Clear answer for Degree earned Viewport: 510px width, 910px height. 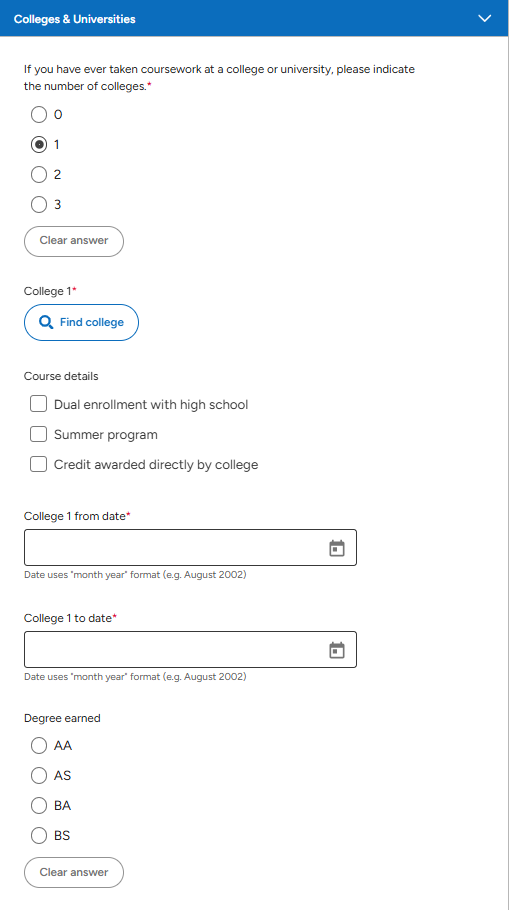click(x=74, y=872)
